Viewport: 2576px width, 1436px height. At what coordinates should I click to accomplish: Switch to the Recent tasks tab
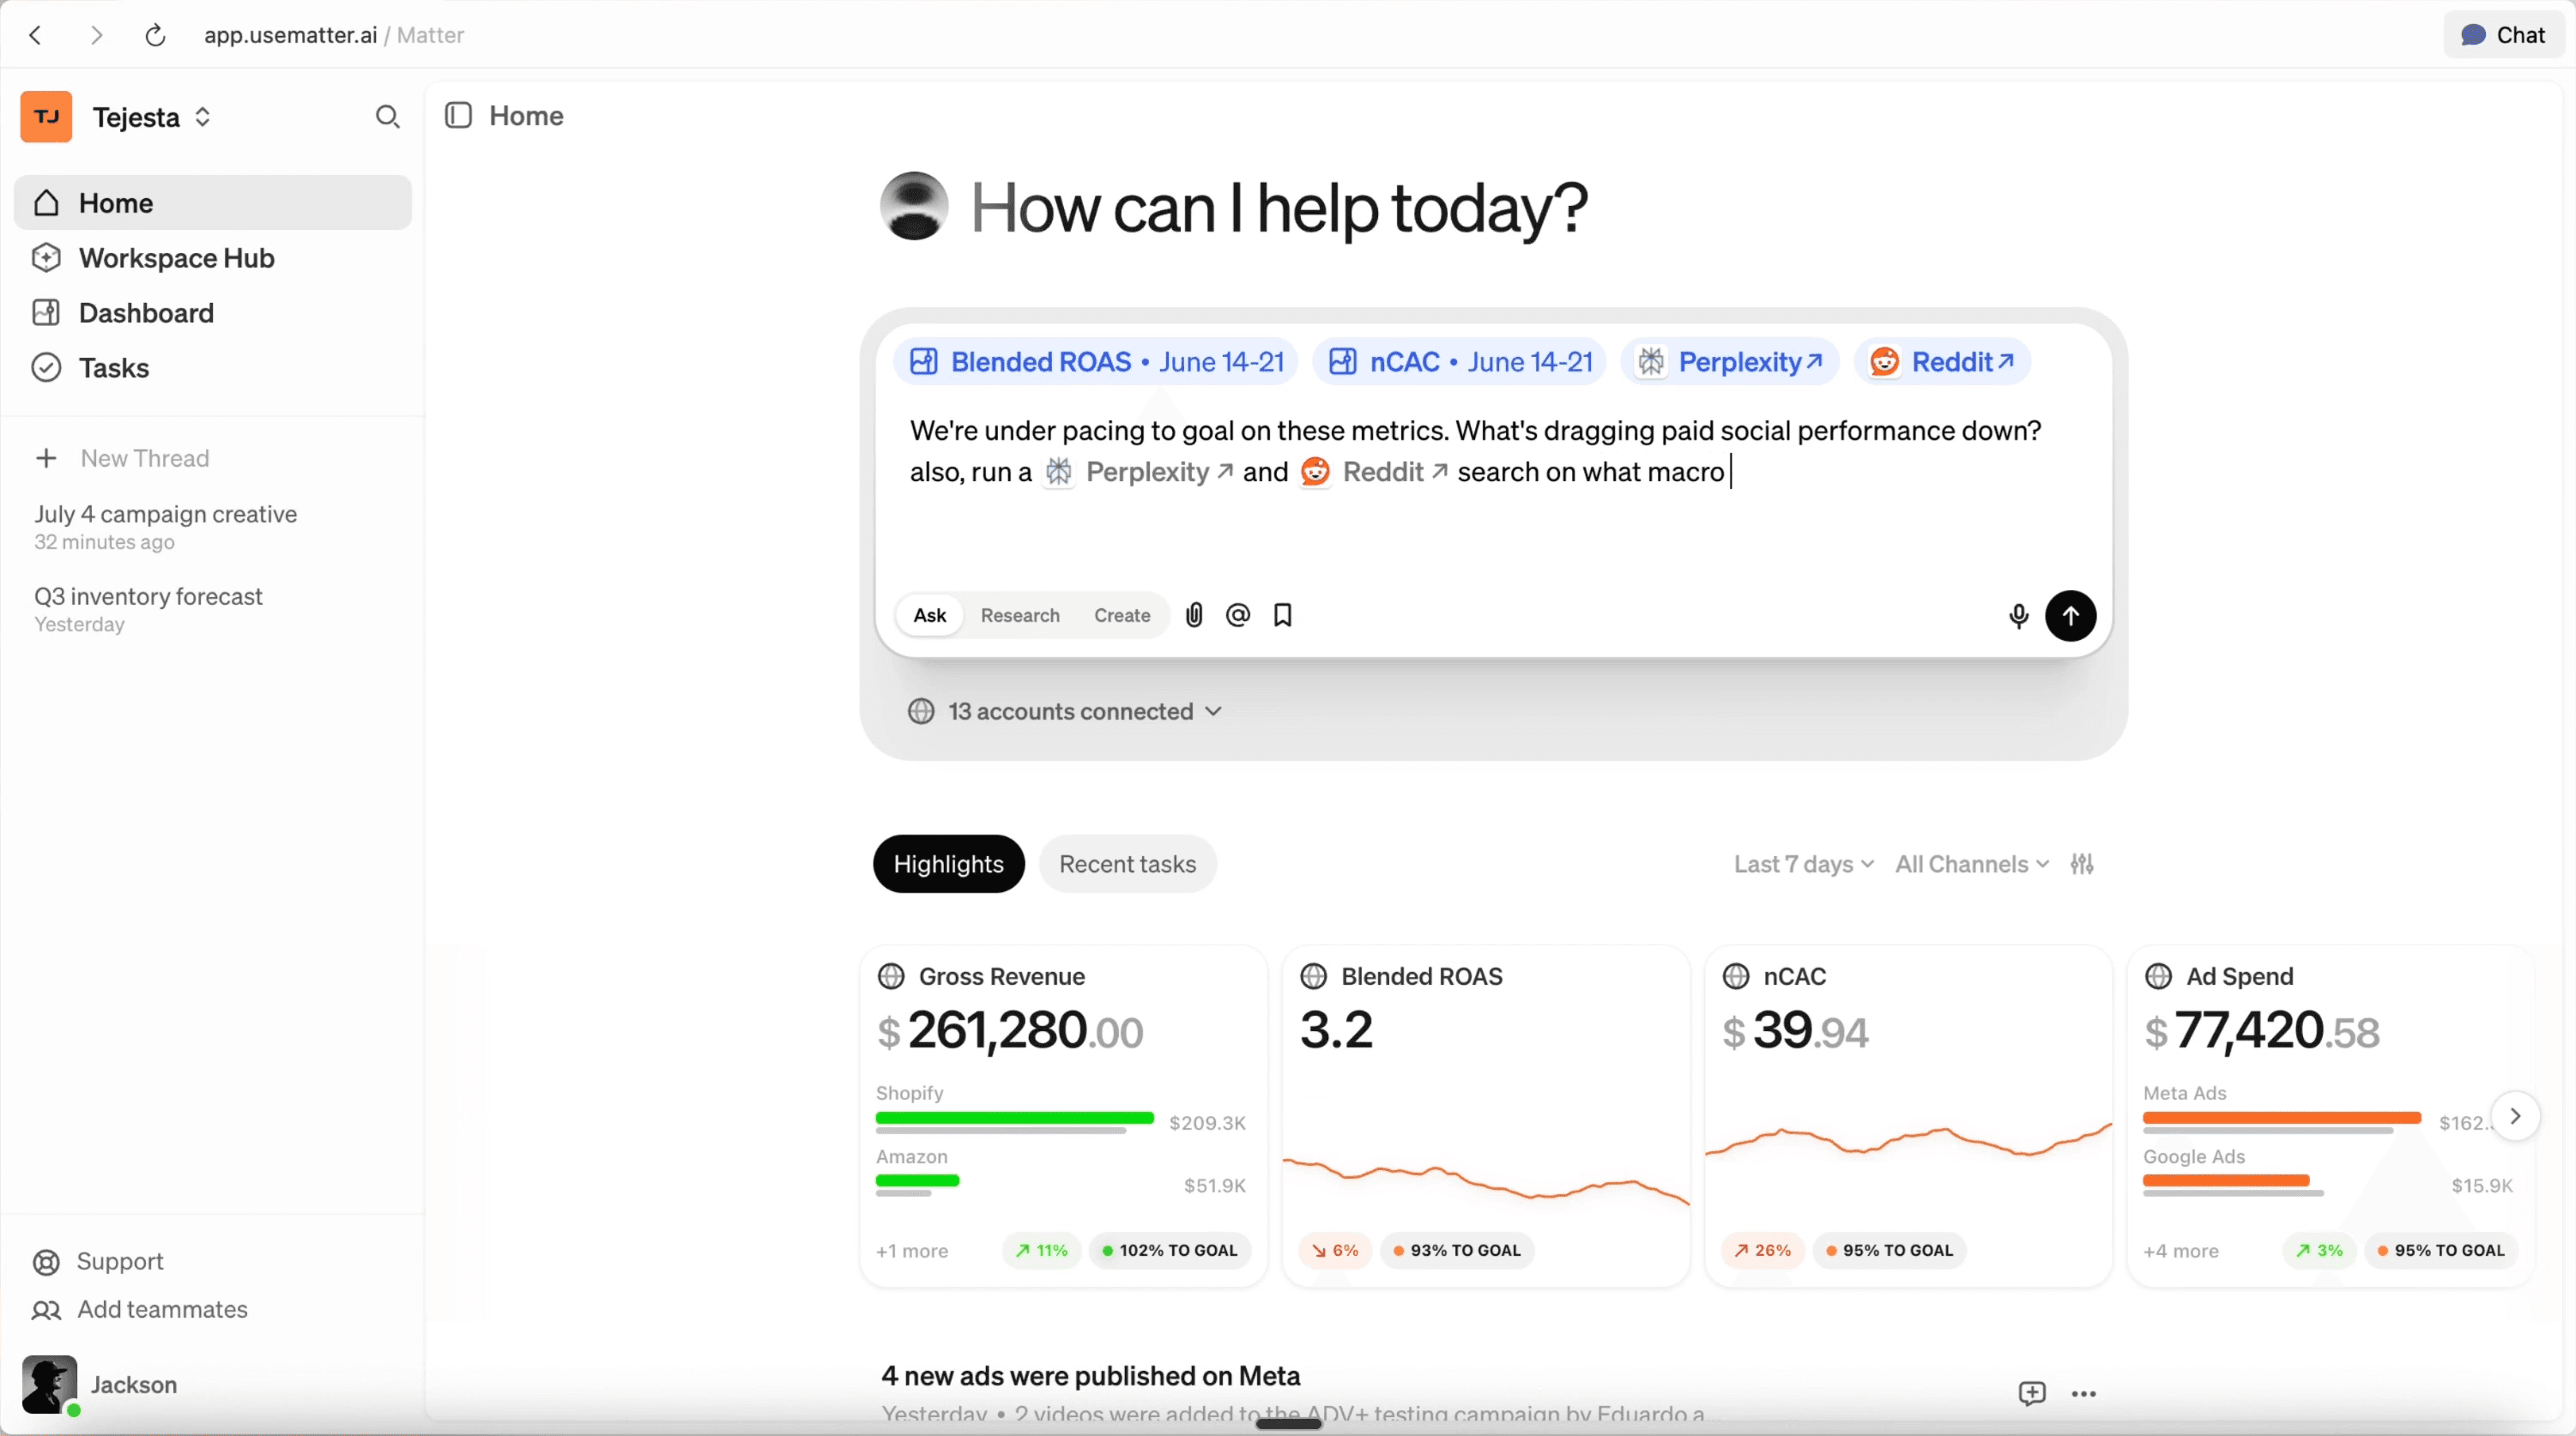[x=1127, y=864]
